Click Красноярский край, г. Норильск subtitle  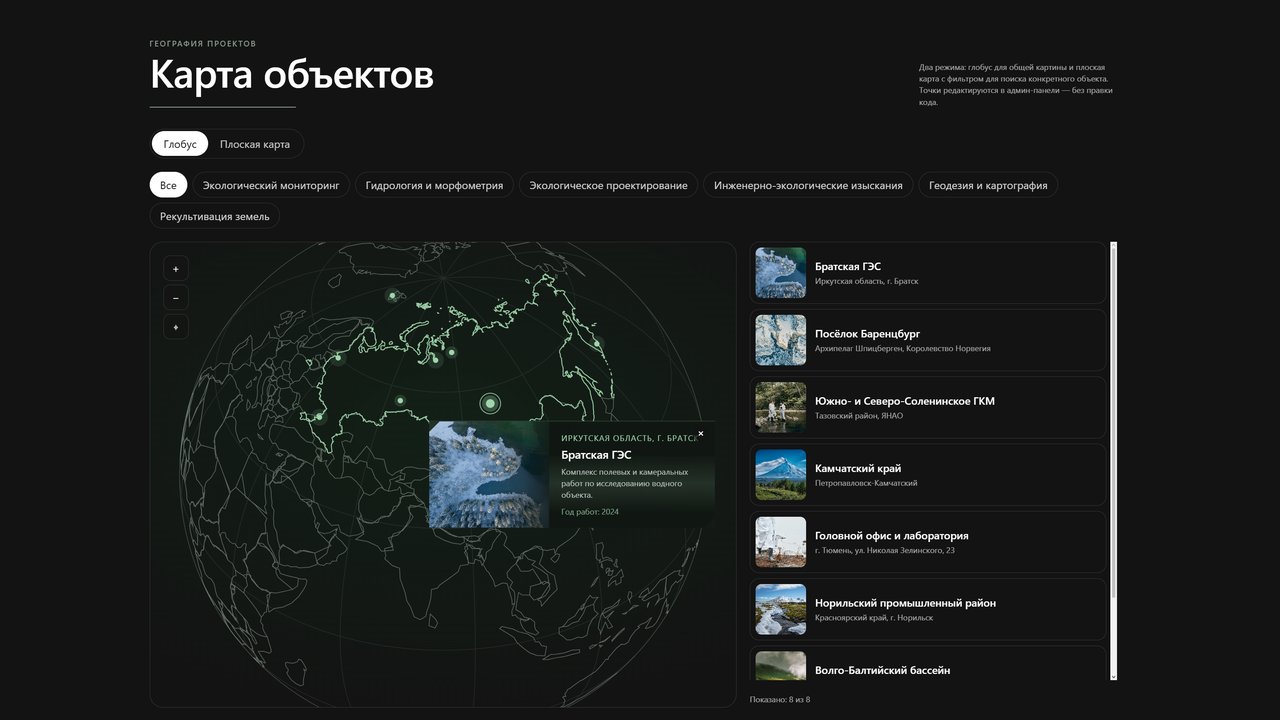pyautogui.click(x=874, y=618)
